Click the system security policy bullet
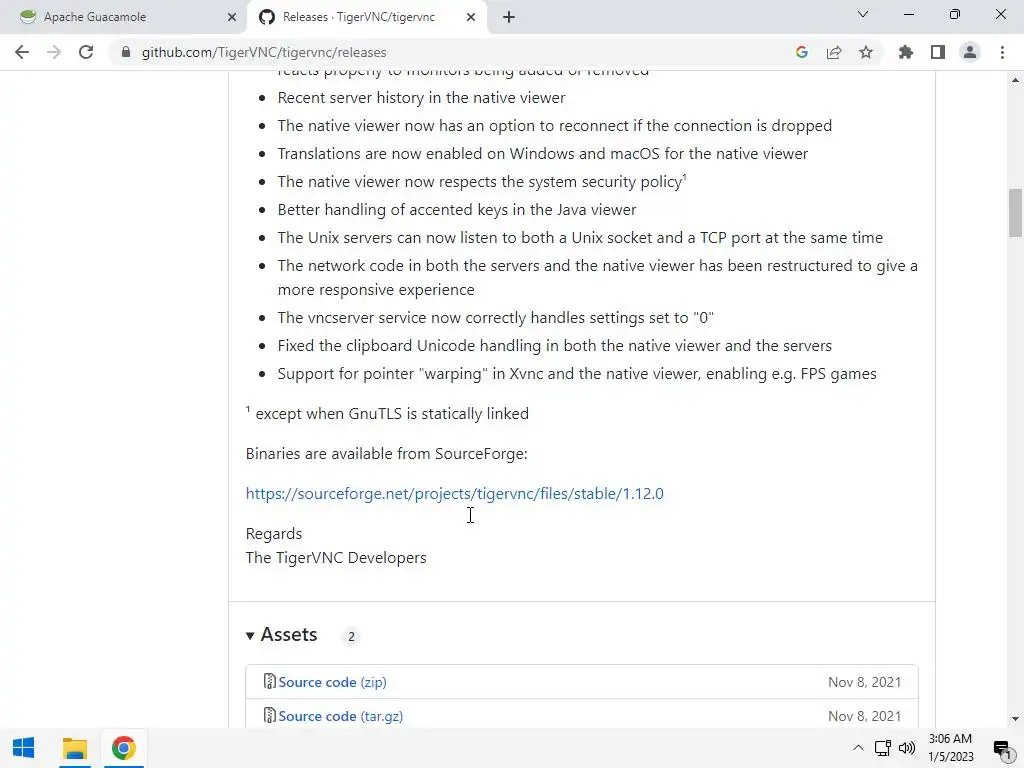The width and height of the screenshot is (1024, 768). click(482, 182)
